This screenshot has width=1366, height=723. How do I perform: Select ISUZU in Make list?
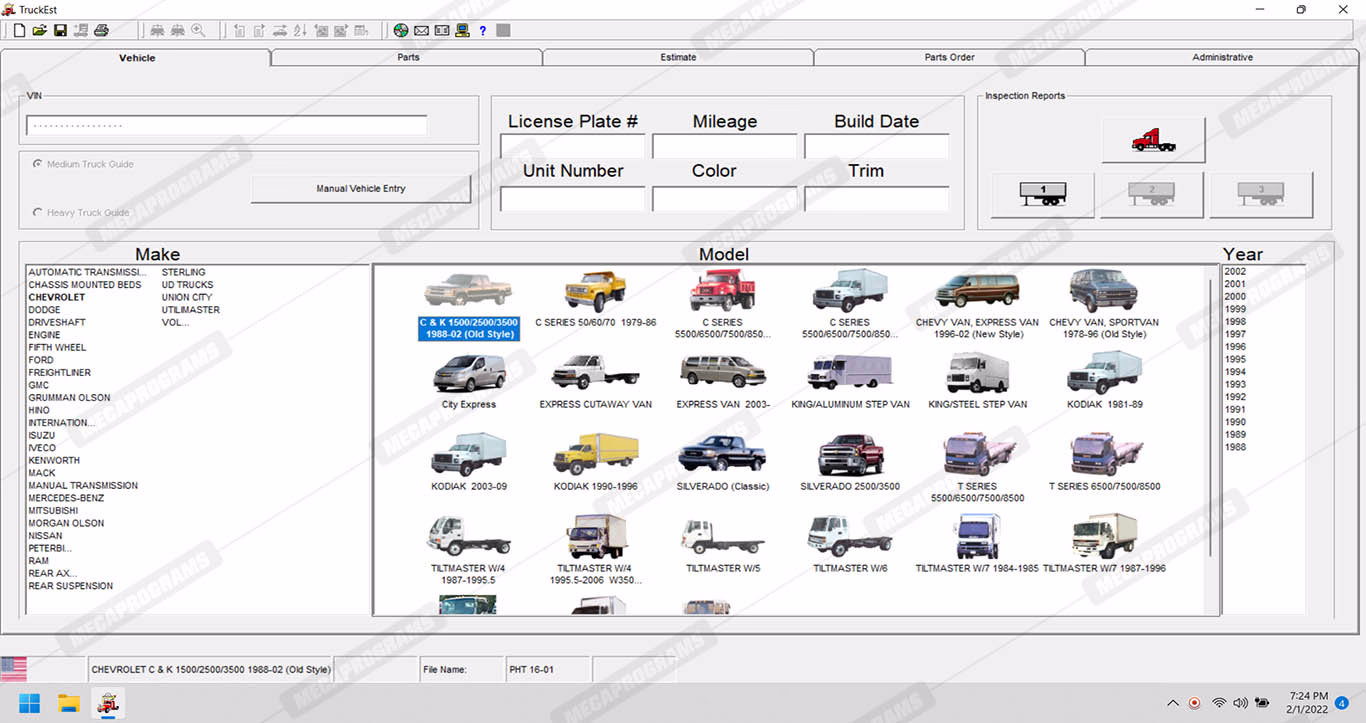point(42,435)
